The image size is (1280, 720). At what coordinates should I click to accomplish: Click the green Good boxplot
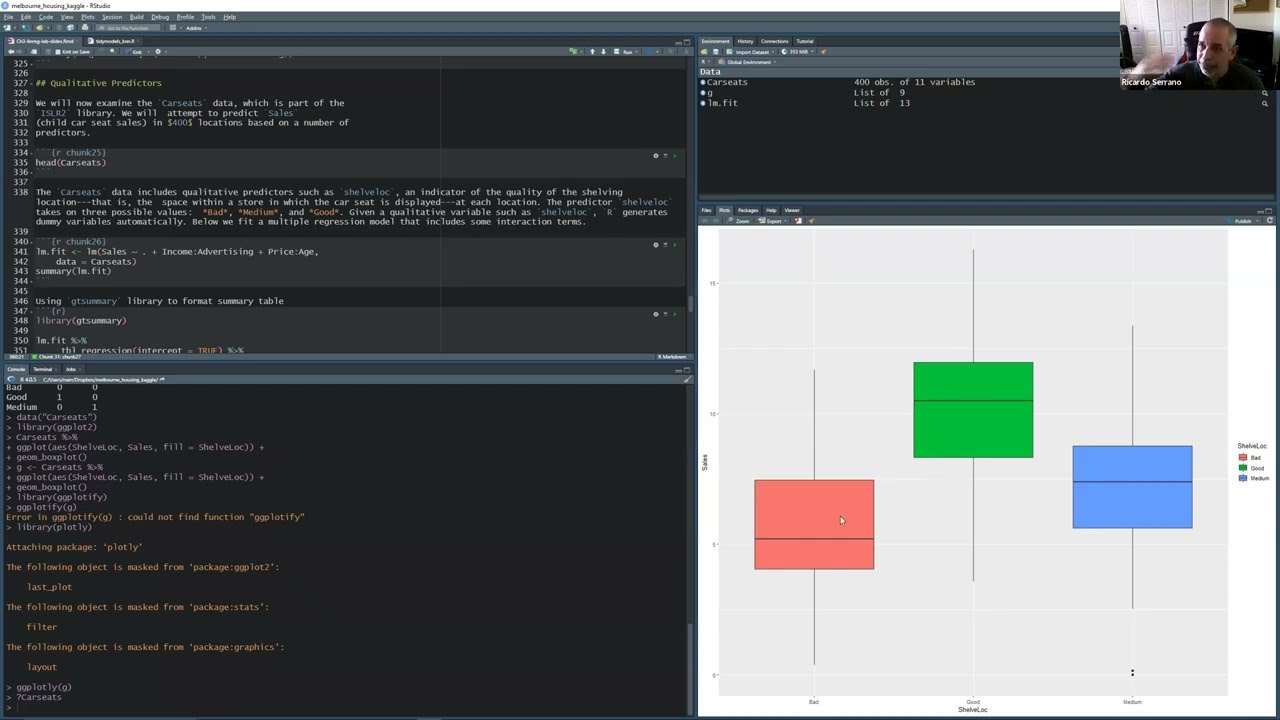coord(973,410)
